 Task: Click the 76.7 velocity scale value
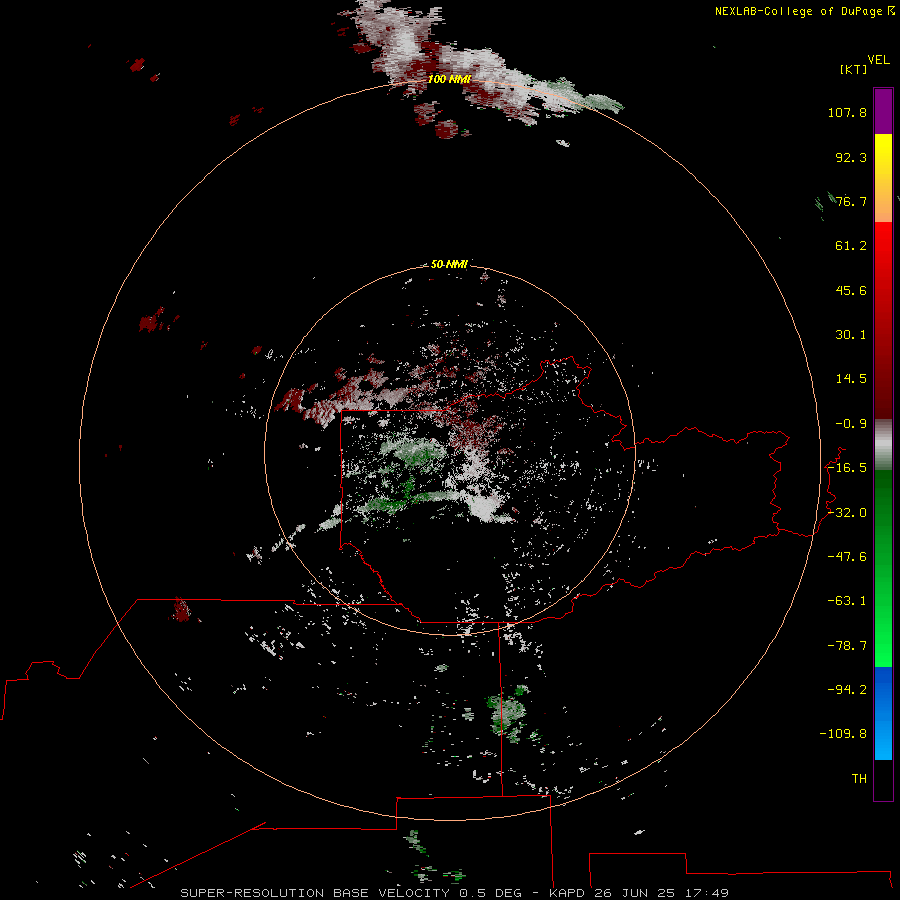point(851,201)
